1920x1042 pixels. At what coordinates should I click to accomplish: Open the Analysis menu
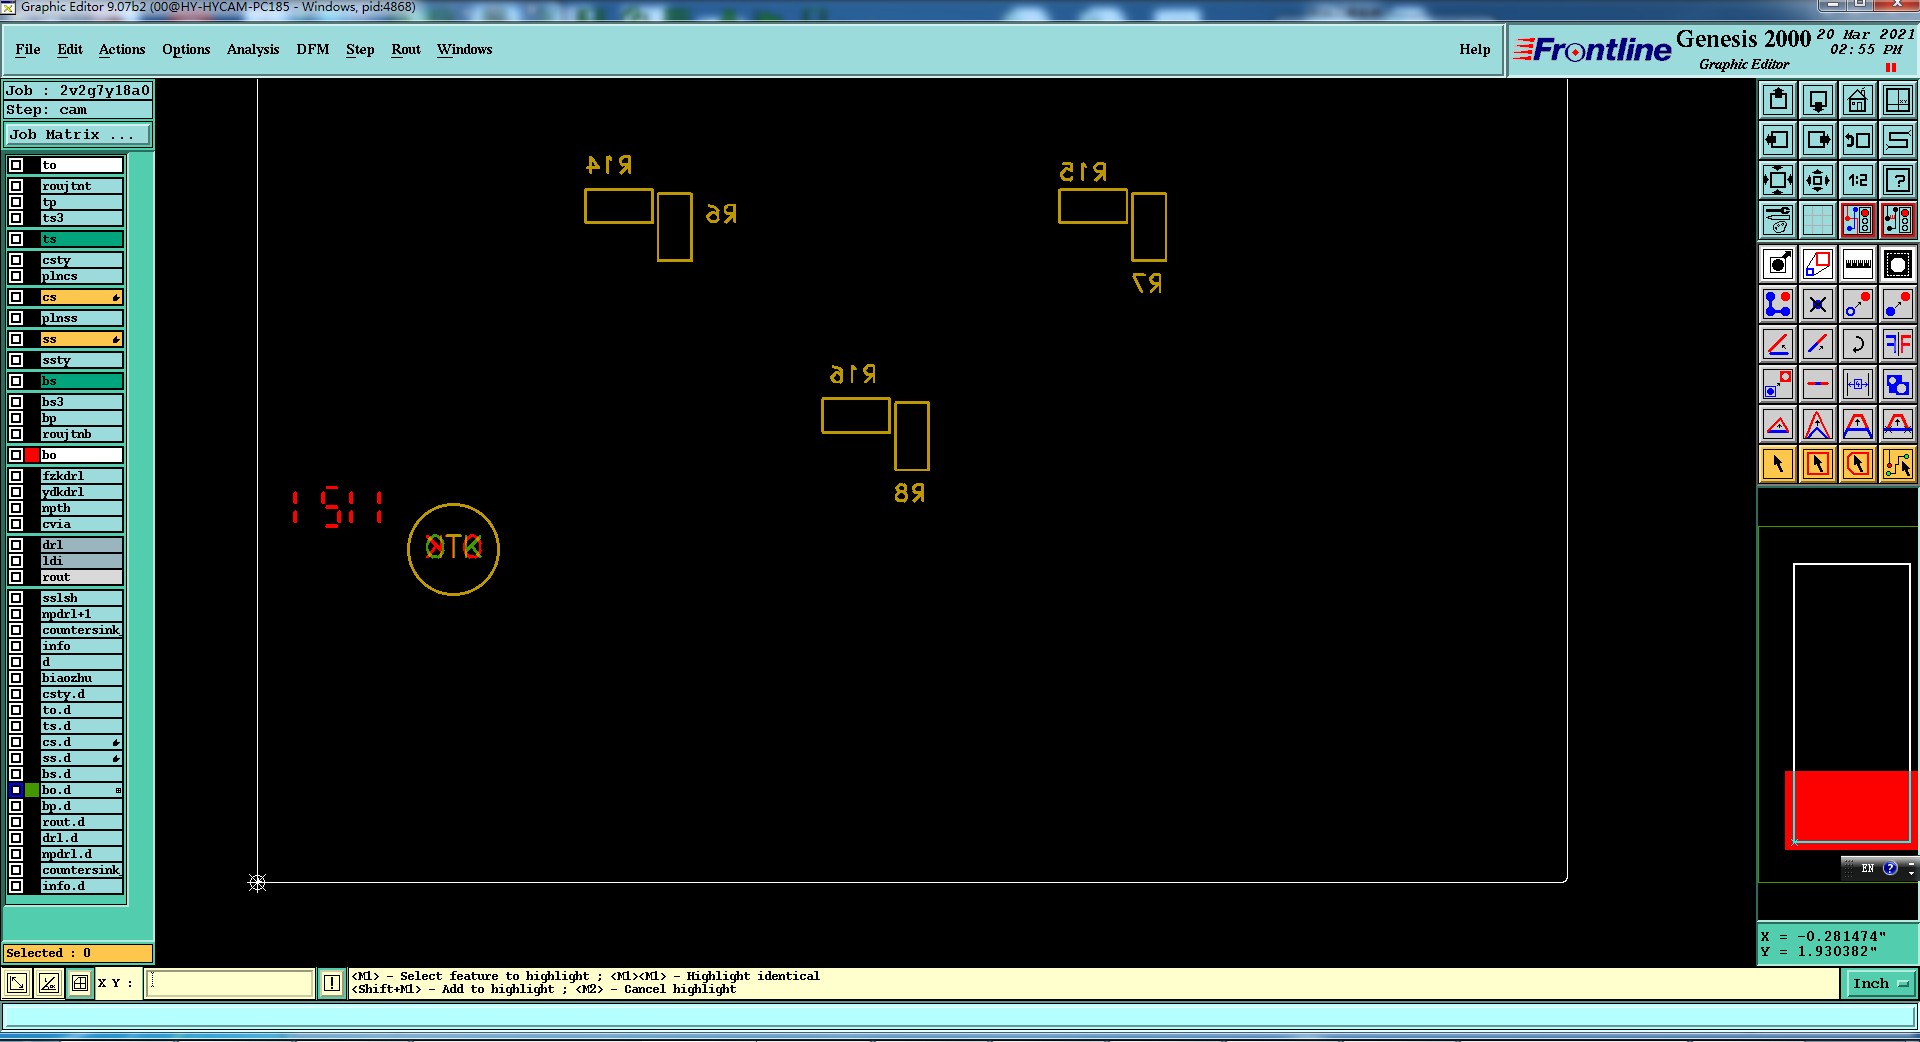[x=253, y=49]
